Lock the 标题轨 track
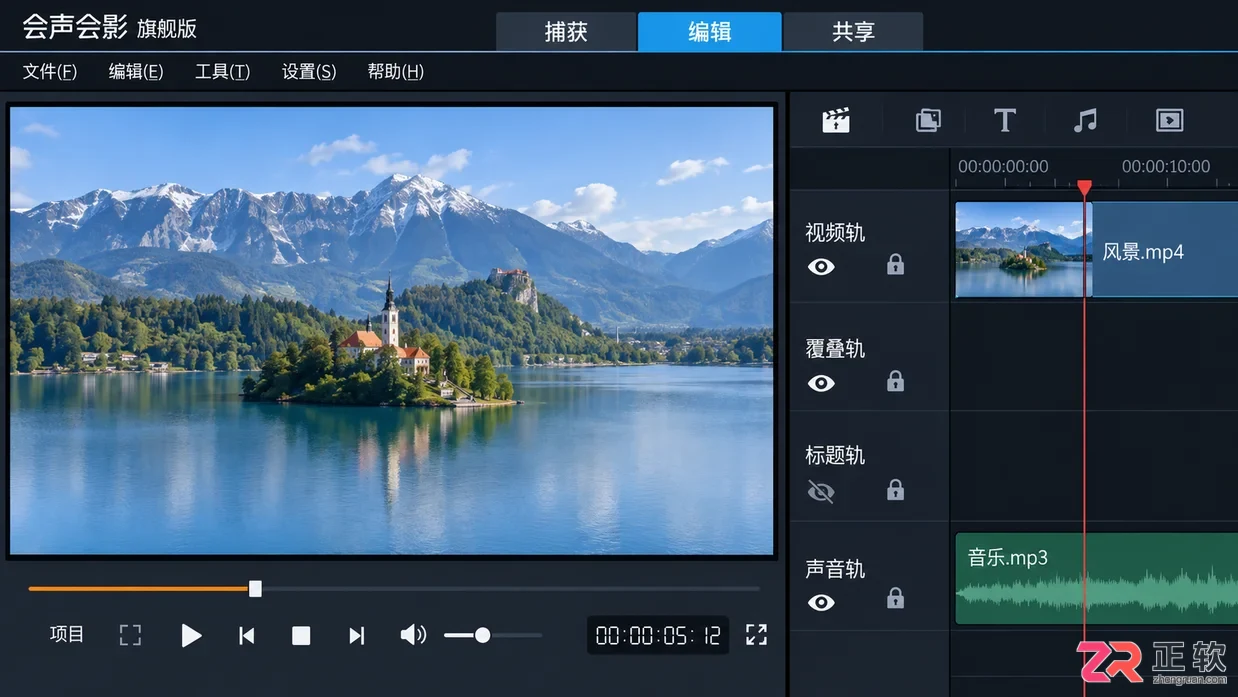The width and height of the screenshot is (1238, 697). click(895, 489)
